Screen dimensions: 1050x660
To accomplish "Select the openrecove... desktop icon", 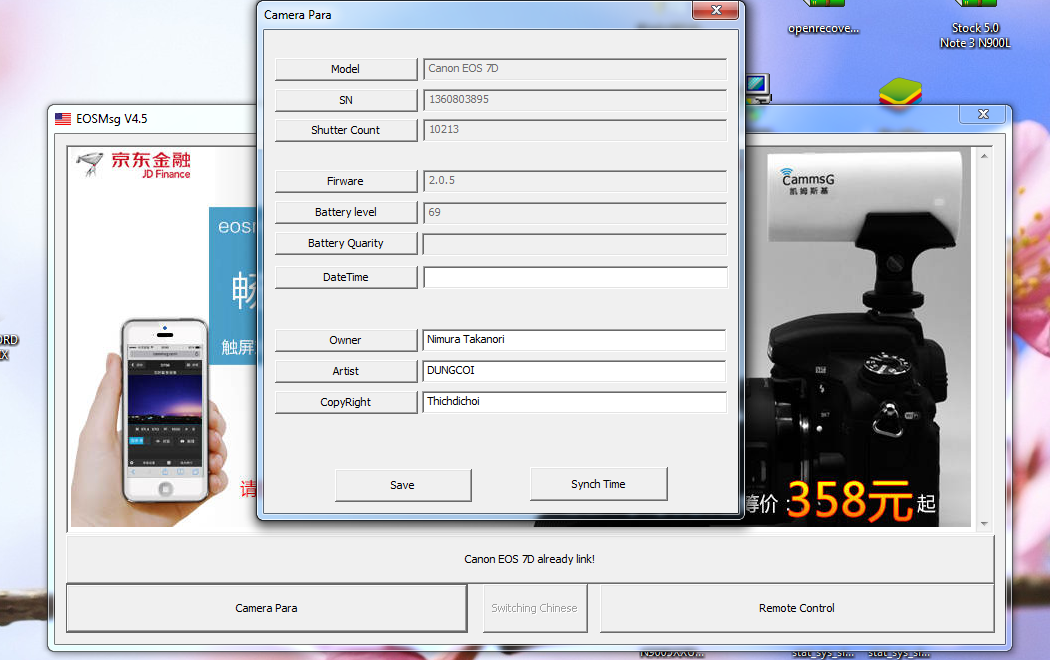I will click(823, 19).
